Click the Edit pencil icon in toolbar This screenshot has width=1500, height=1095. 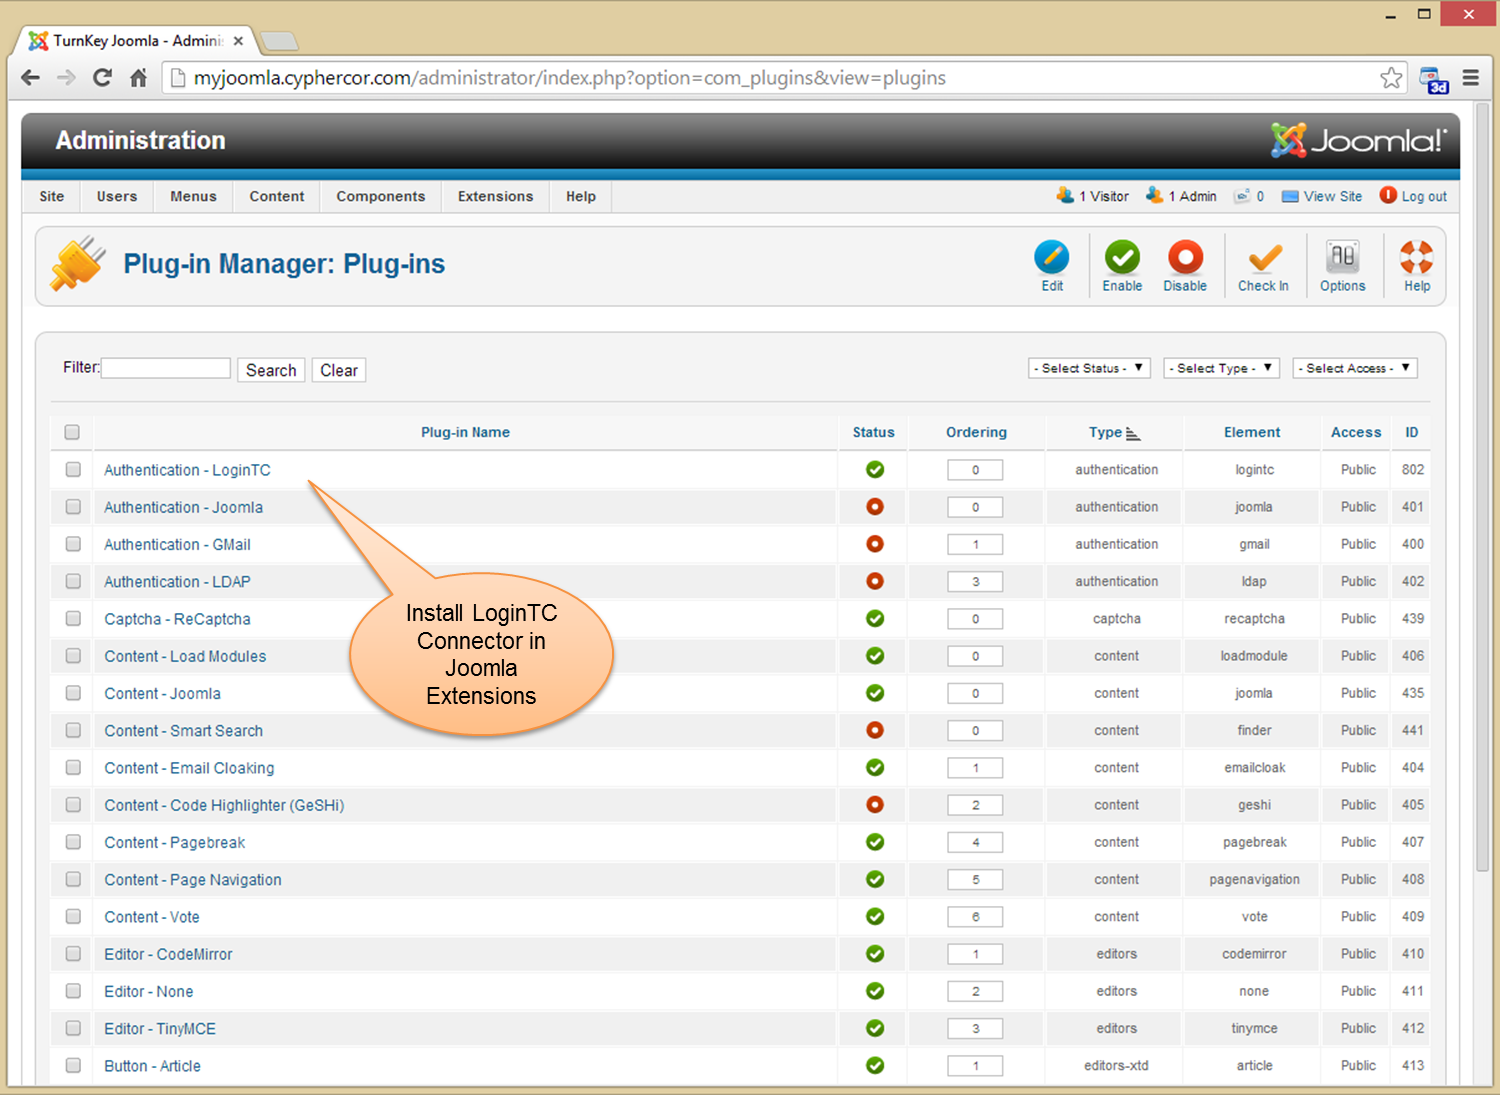point(1051,259)
